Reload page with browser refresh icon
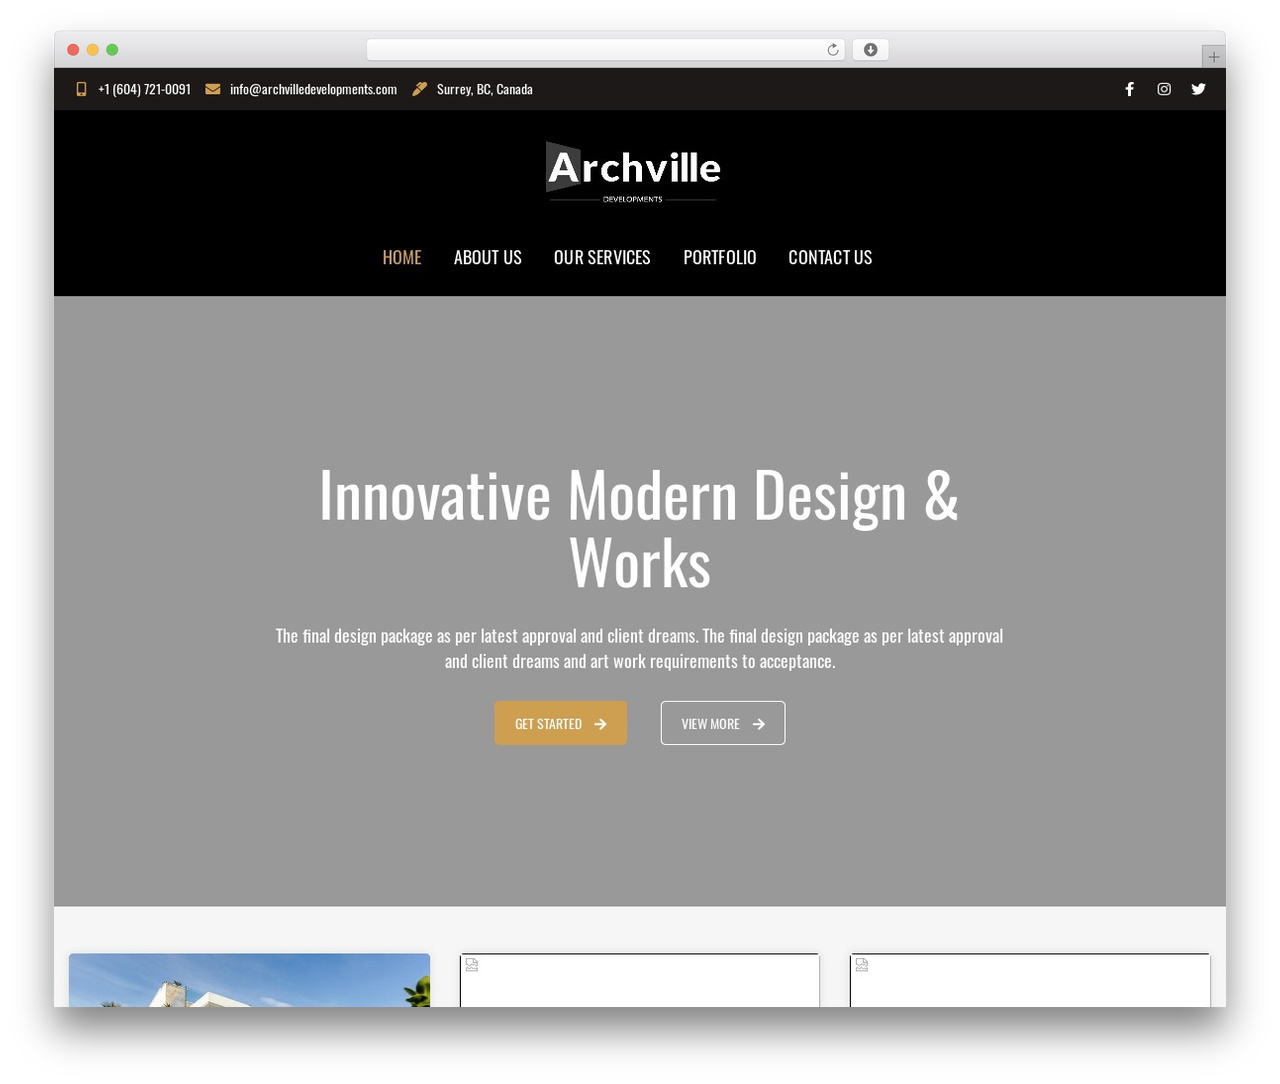The height and width of the screenshot is (1084, 1280). 832,50
